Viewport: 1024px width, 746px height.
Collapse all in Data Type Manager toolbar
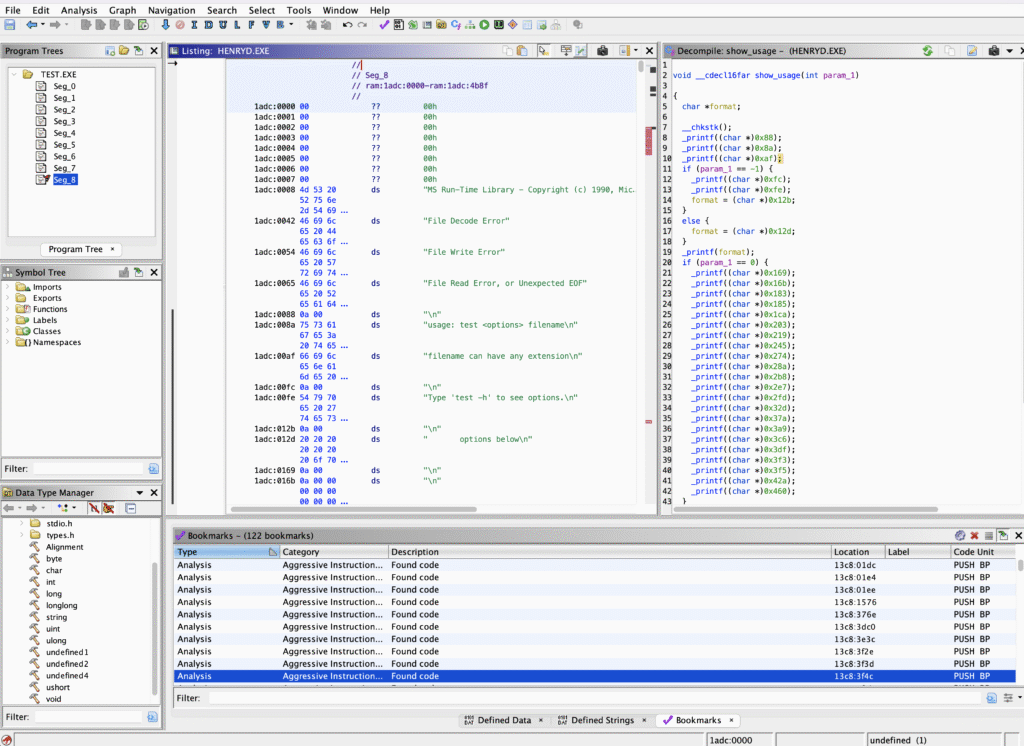click(130, 509)
